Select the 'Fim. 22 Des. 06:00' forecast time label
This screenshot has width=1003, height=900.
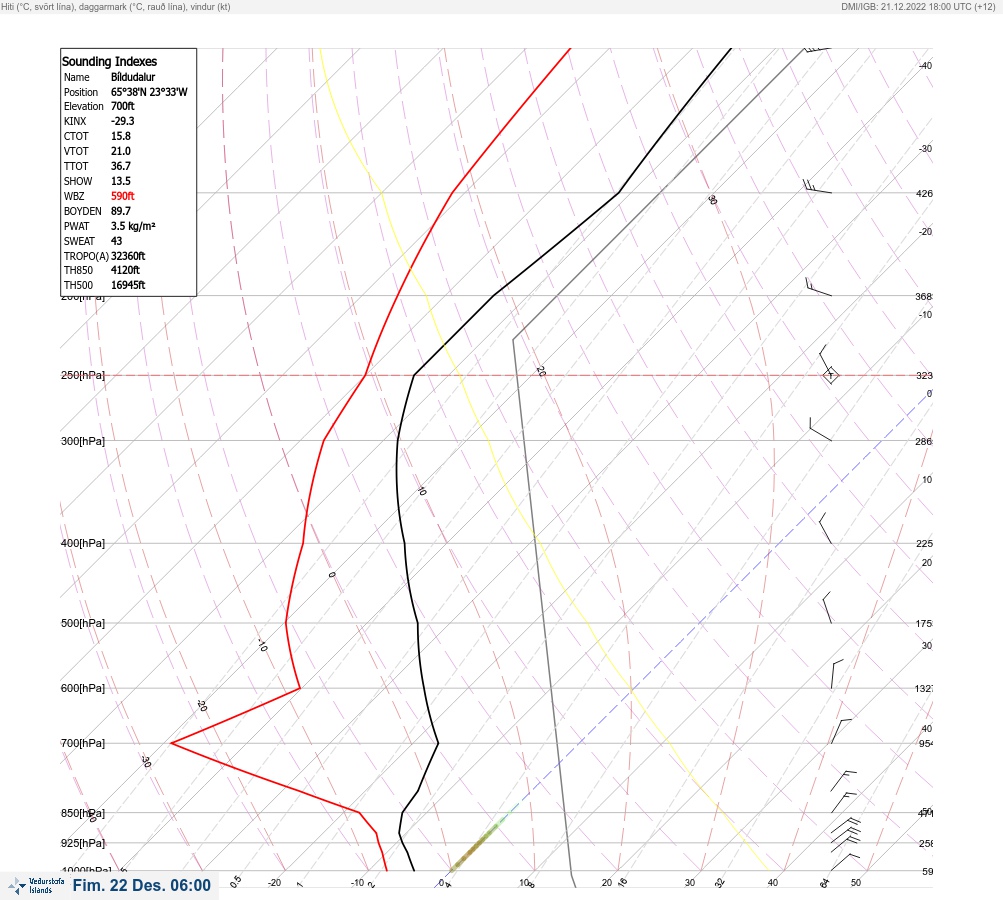pos(141,885)
